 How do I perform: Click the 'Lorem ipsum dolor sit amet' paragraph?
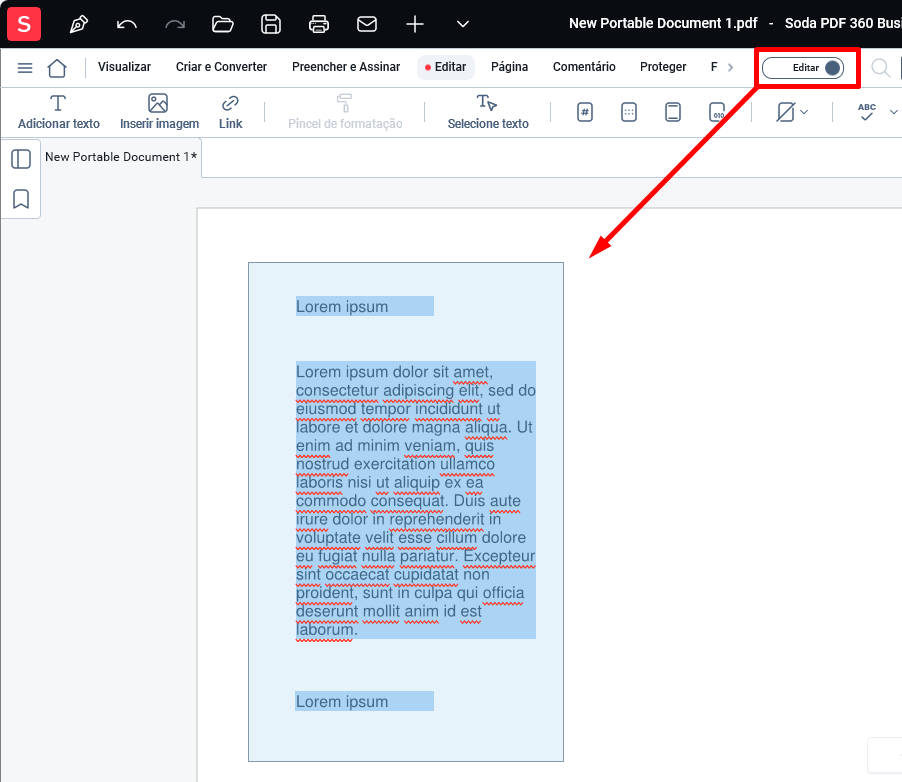(x=416, y=500)
